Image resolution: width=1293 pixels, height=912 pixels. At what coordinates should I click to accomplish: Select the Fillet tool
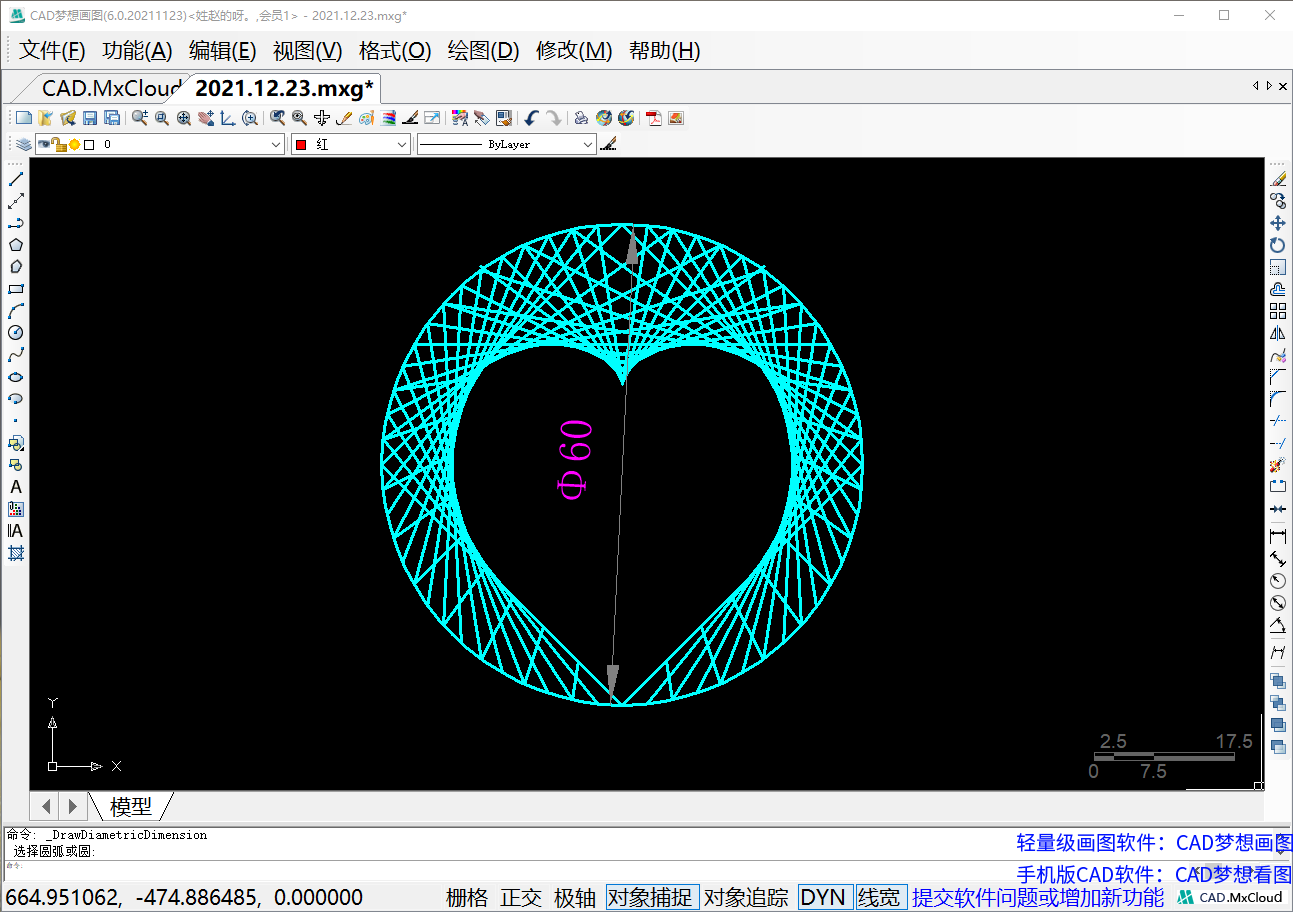pyautogui.click(x=1278, y=399)
